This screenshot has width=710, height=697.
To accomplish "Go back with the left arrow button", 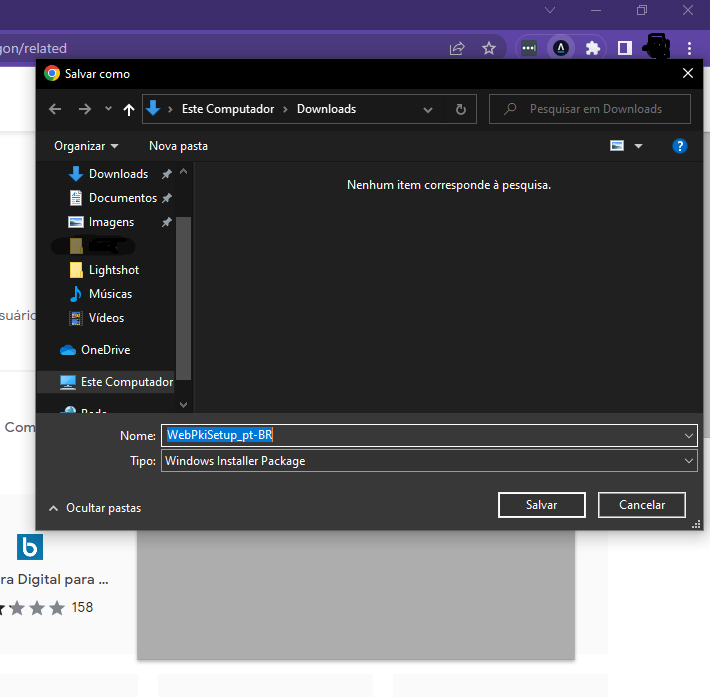I will 55,109.
